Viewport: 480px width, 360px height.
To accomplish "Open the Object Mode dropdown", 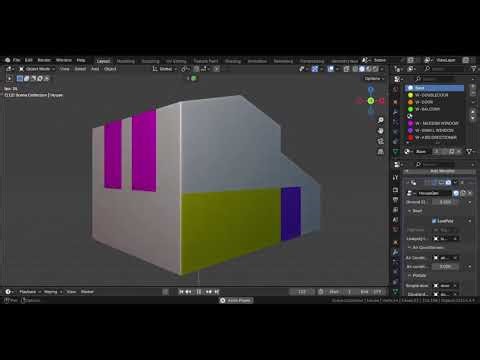I will (37, 69).
